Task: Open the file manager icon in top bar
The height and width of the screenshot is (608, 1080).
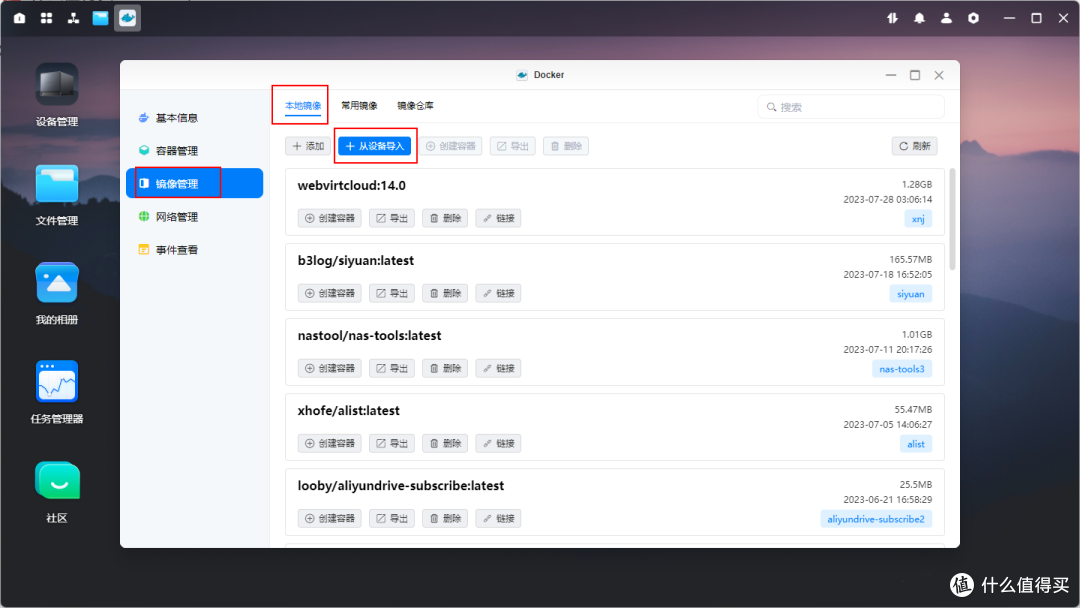Action: tap(101, 18)
